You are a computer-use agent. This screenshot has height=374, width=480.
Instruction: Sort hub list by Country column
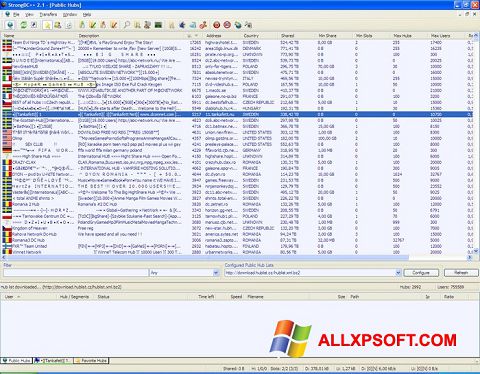coord(260,36)
